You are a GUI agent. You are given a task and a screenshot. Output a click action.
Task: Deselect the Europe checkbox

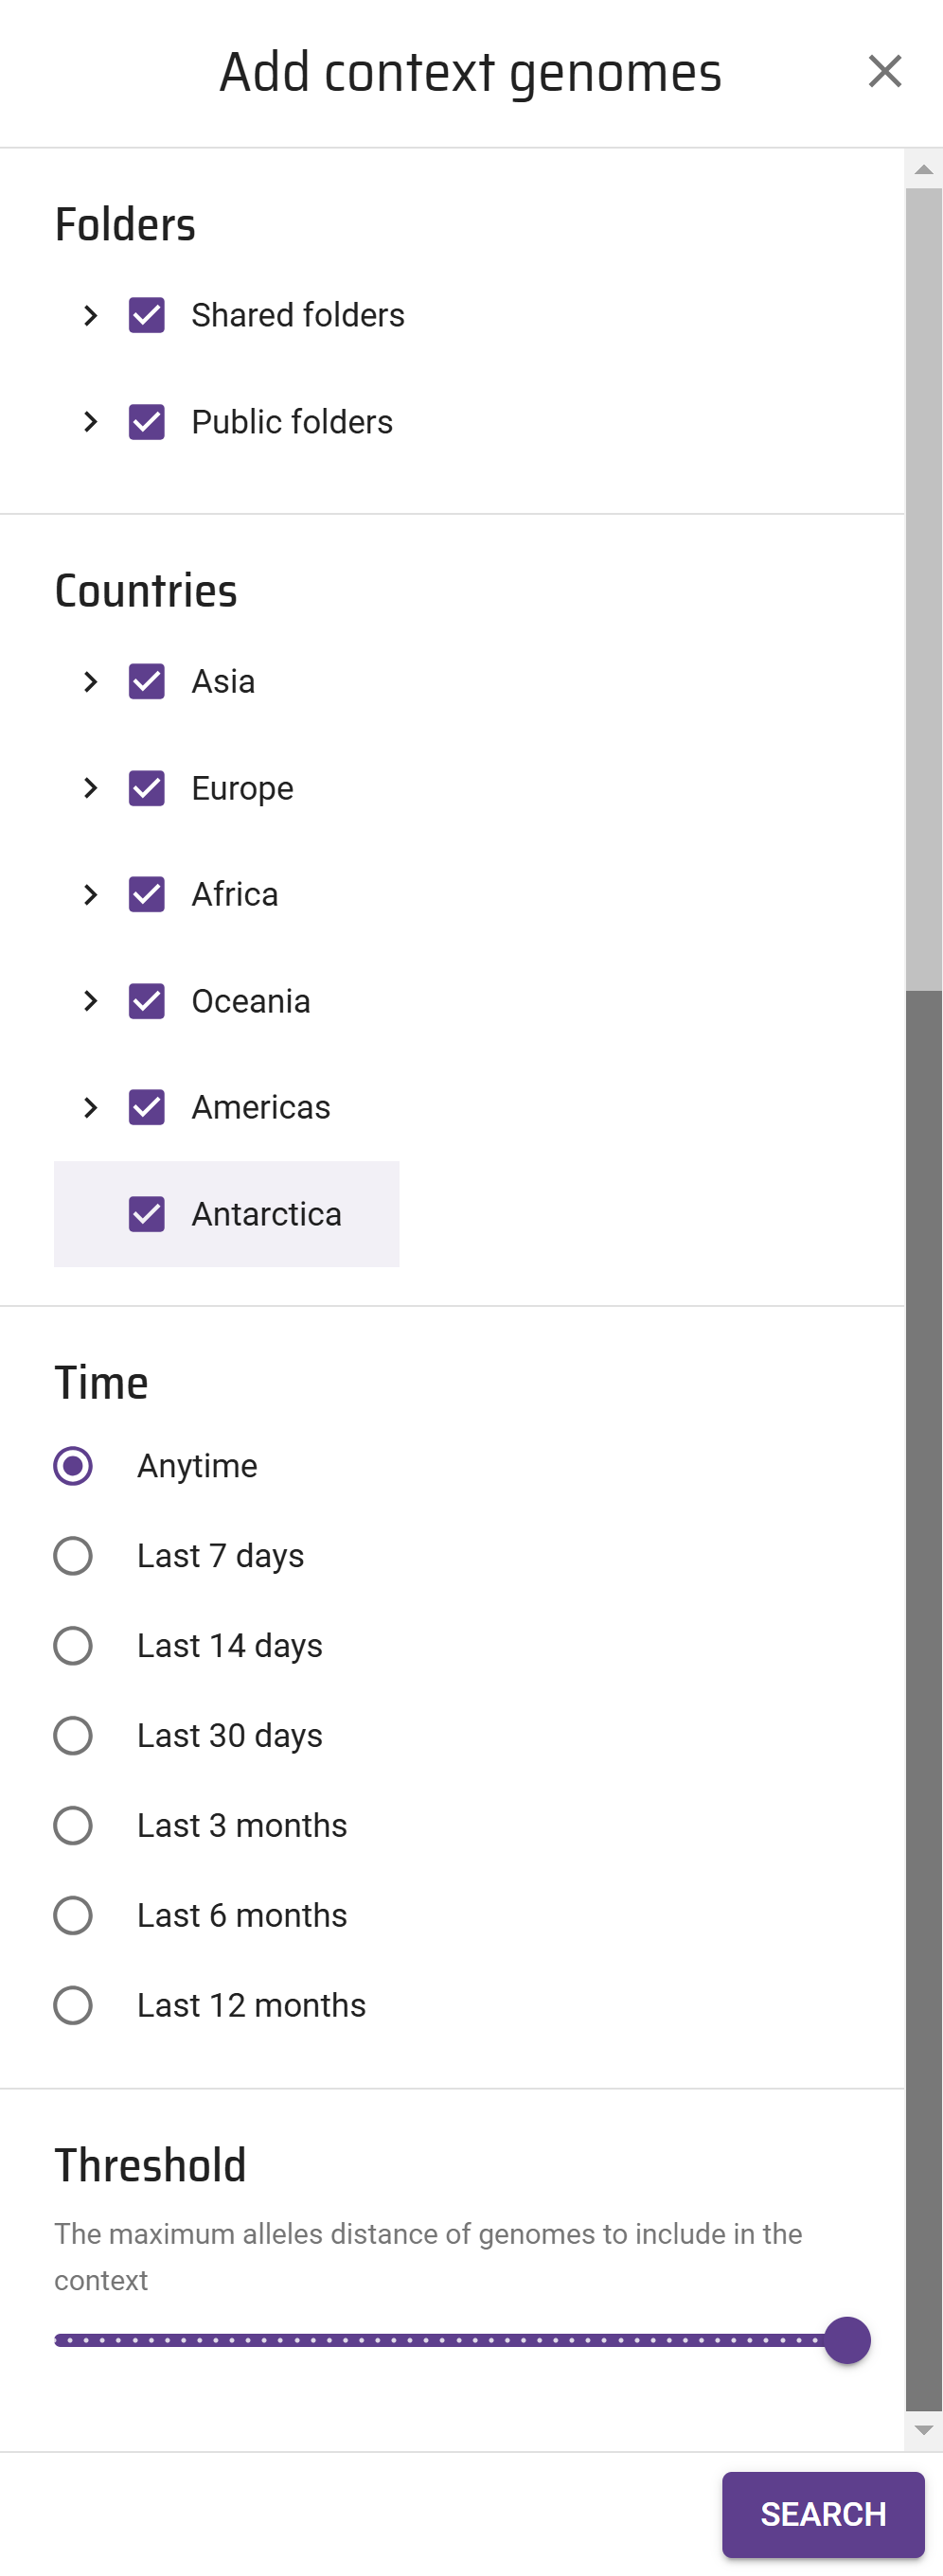pyautogui.click(x=147, y=788)
